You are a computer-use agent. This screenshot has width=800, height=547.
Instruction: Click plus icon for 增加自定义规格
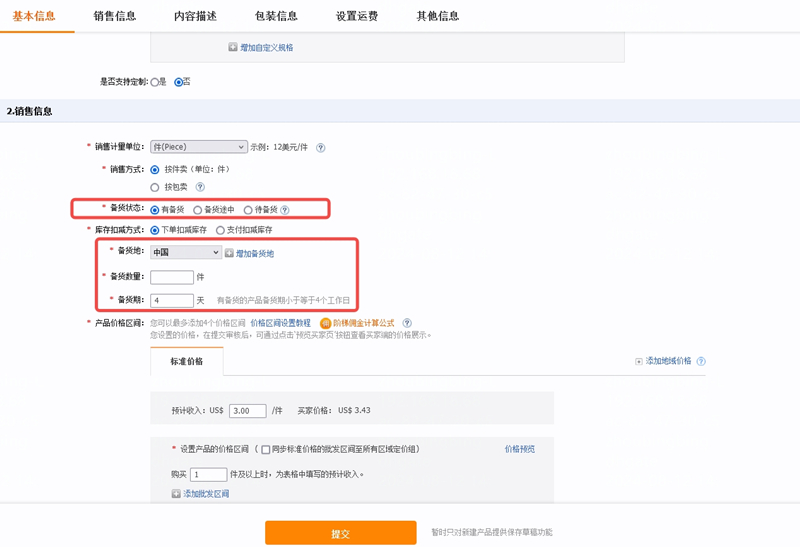point(233,47)
